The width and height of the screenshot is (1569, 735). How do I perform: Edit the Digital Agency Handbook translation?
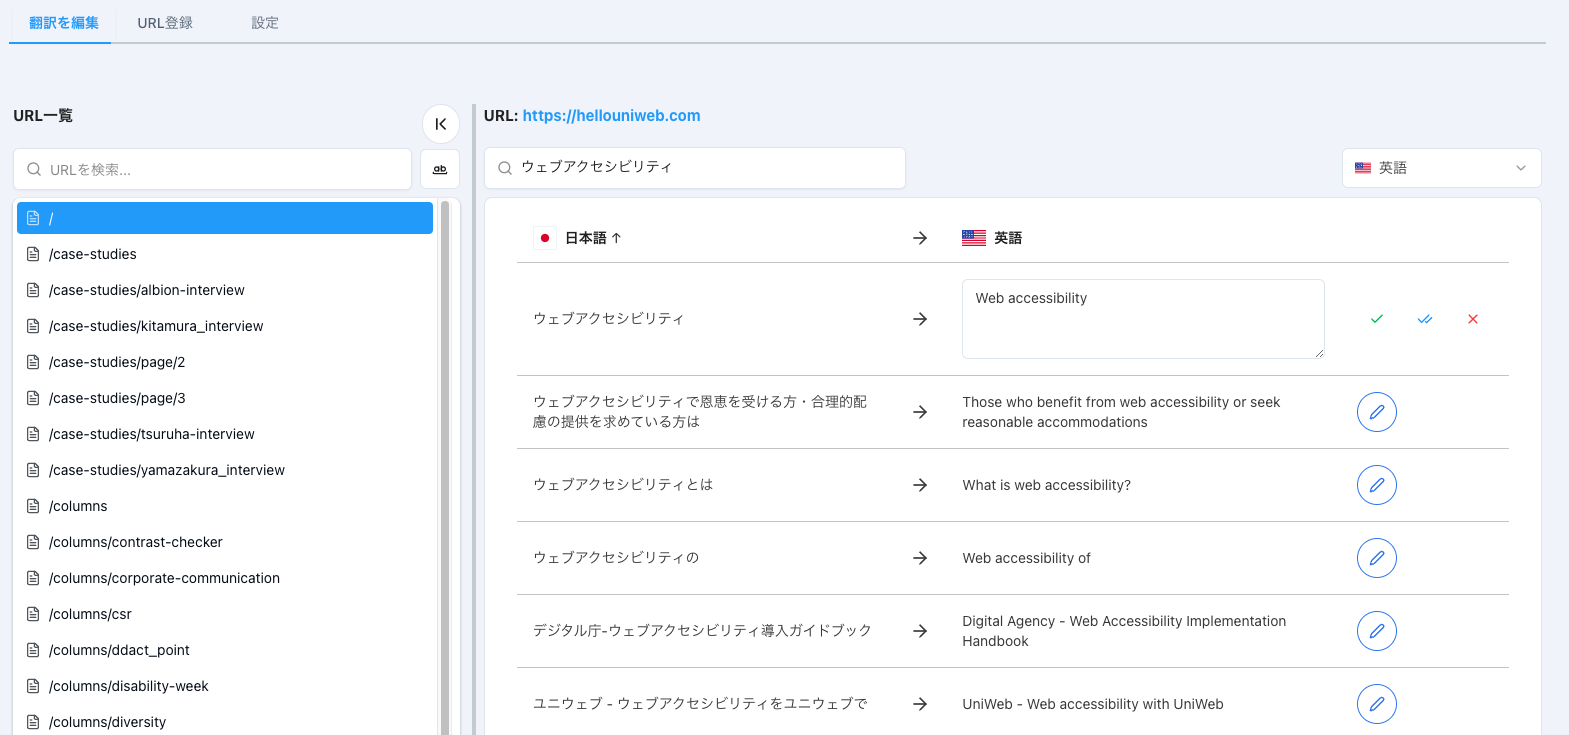click(1377, 631)
